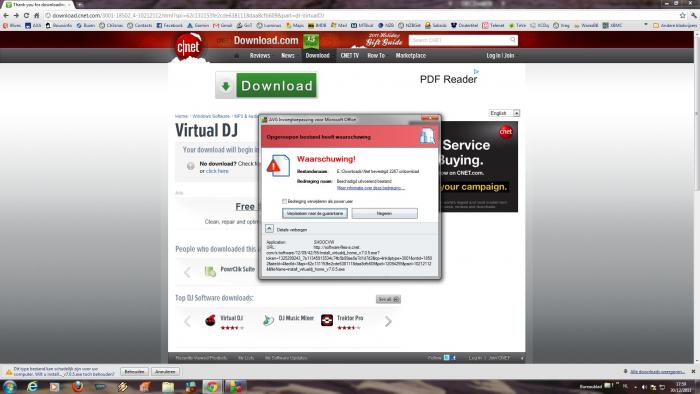Open the Contacts bookmark
Screen dimensions: 700x394
coord(140,25)
